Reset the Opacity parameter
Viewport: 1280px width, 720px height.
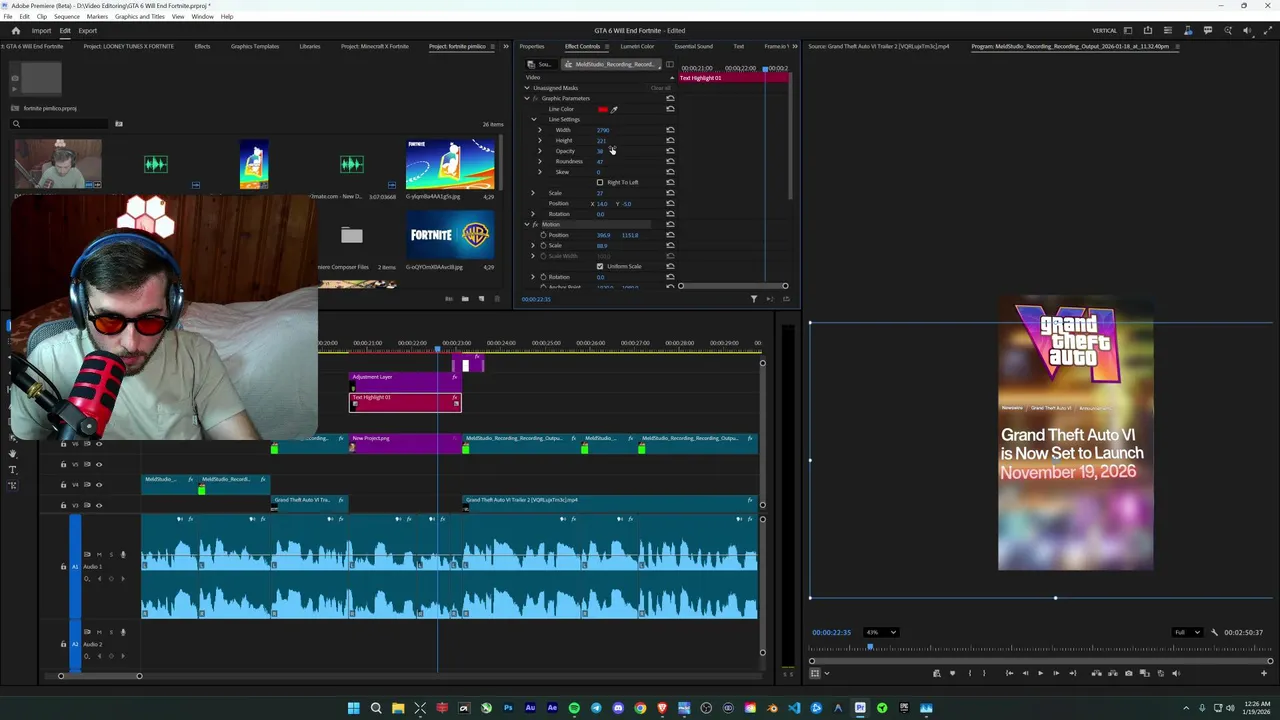tap(670, 151)
